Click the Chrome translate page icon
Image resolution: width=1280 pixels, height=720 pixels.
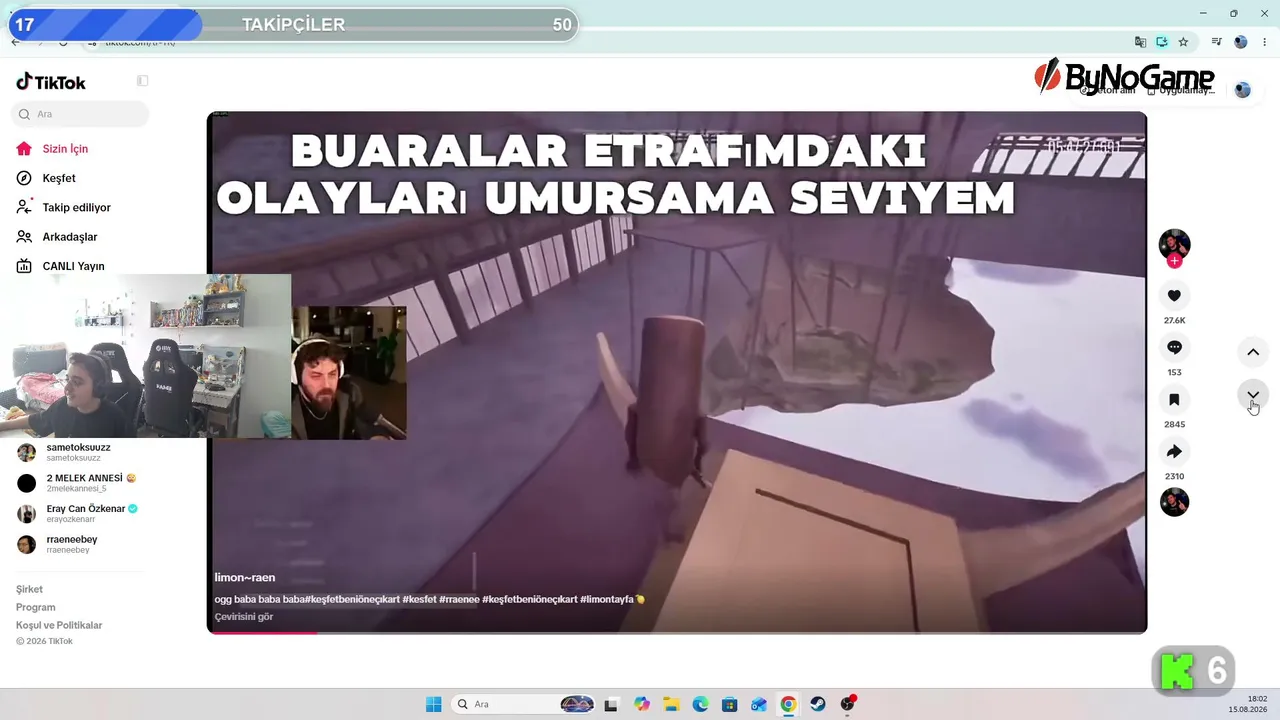pyautogui.click(x=1140, y=42)
